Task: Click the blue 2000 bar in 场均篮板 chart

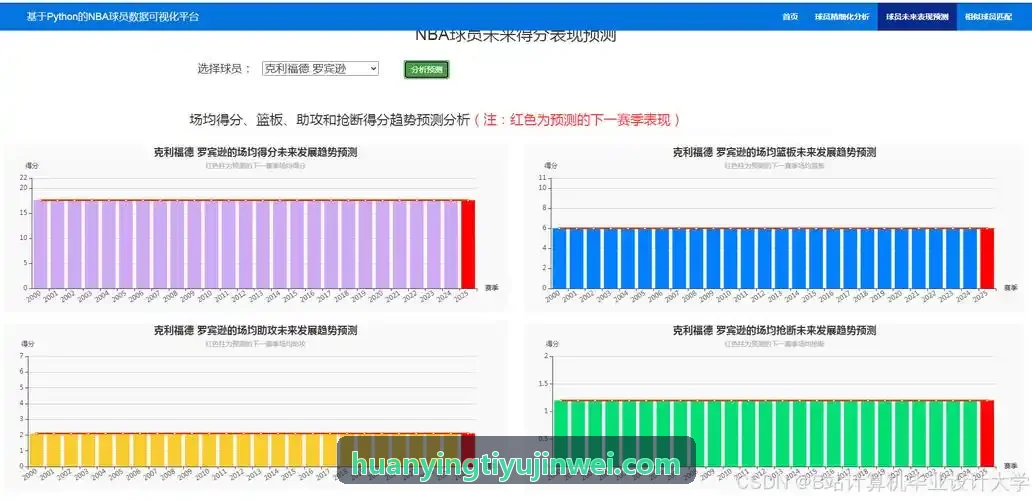Action: (x=559, y=258)
